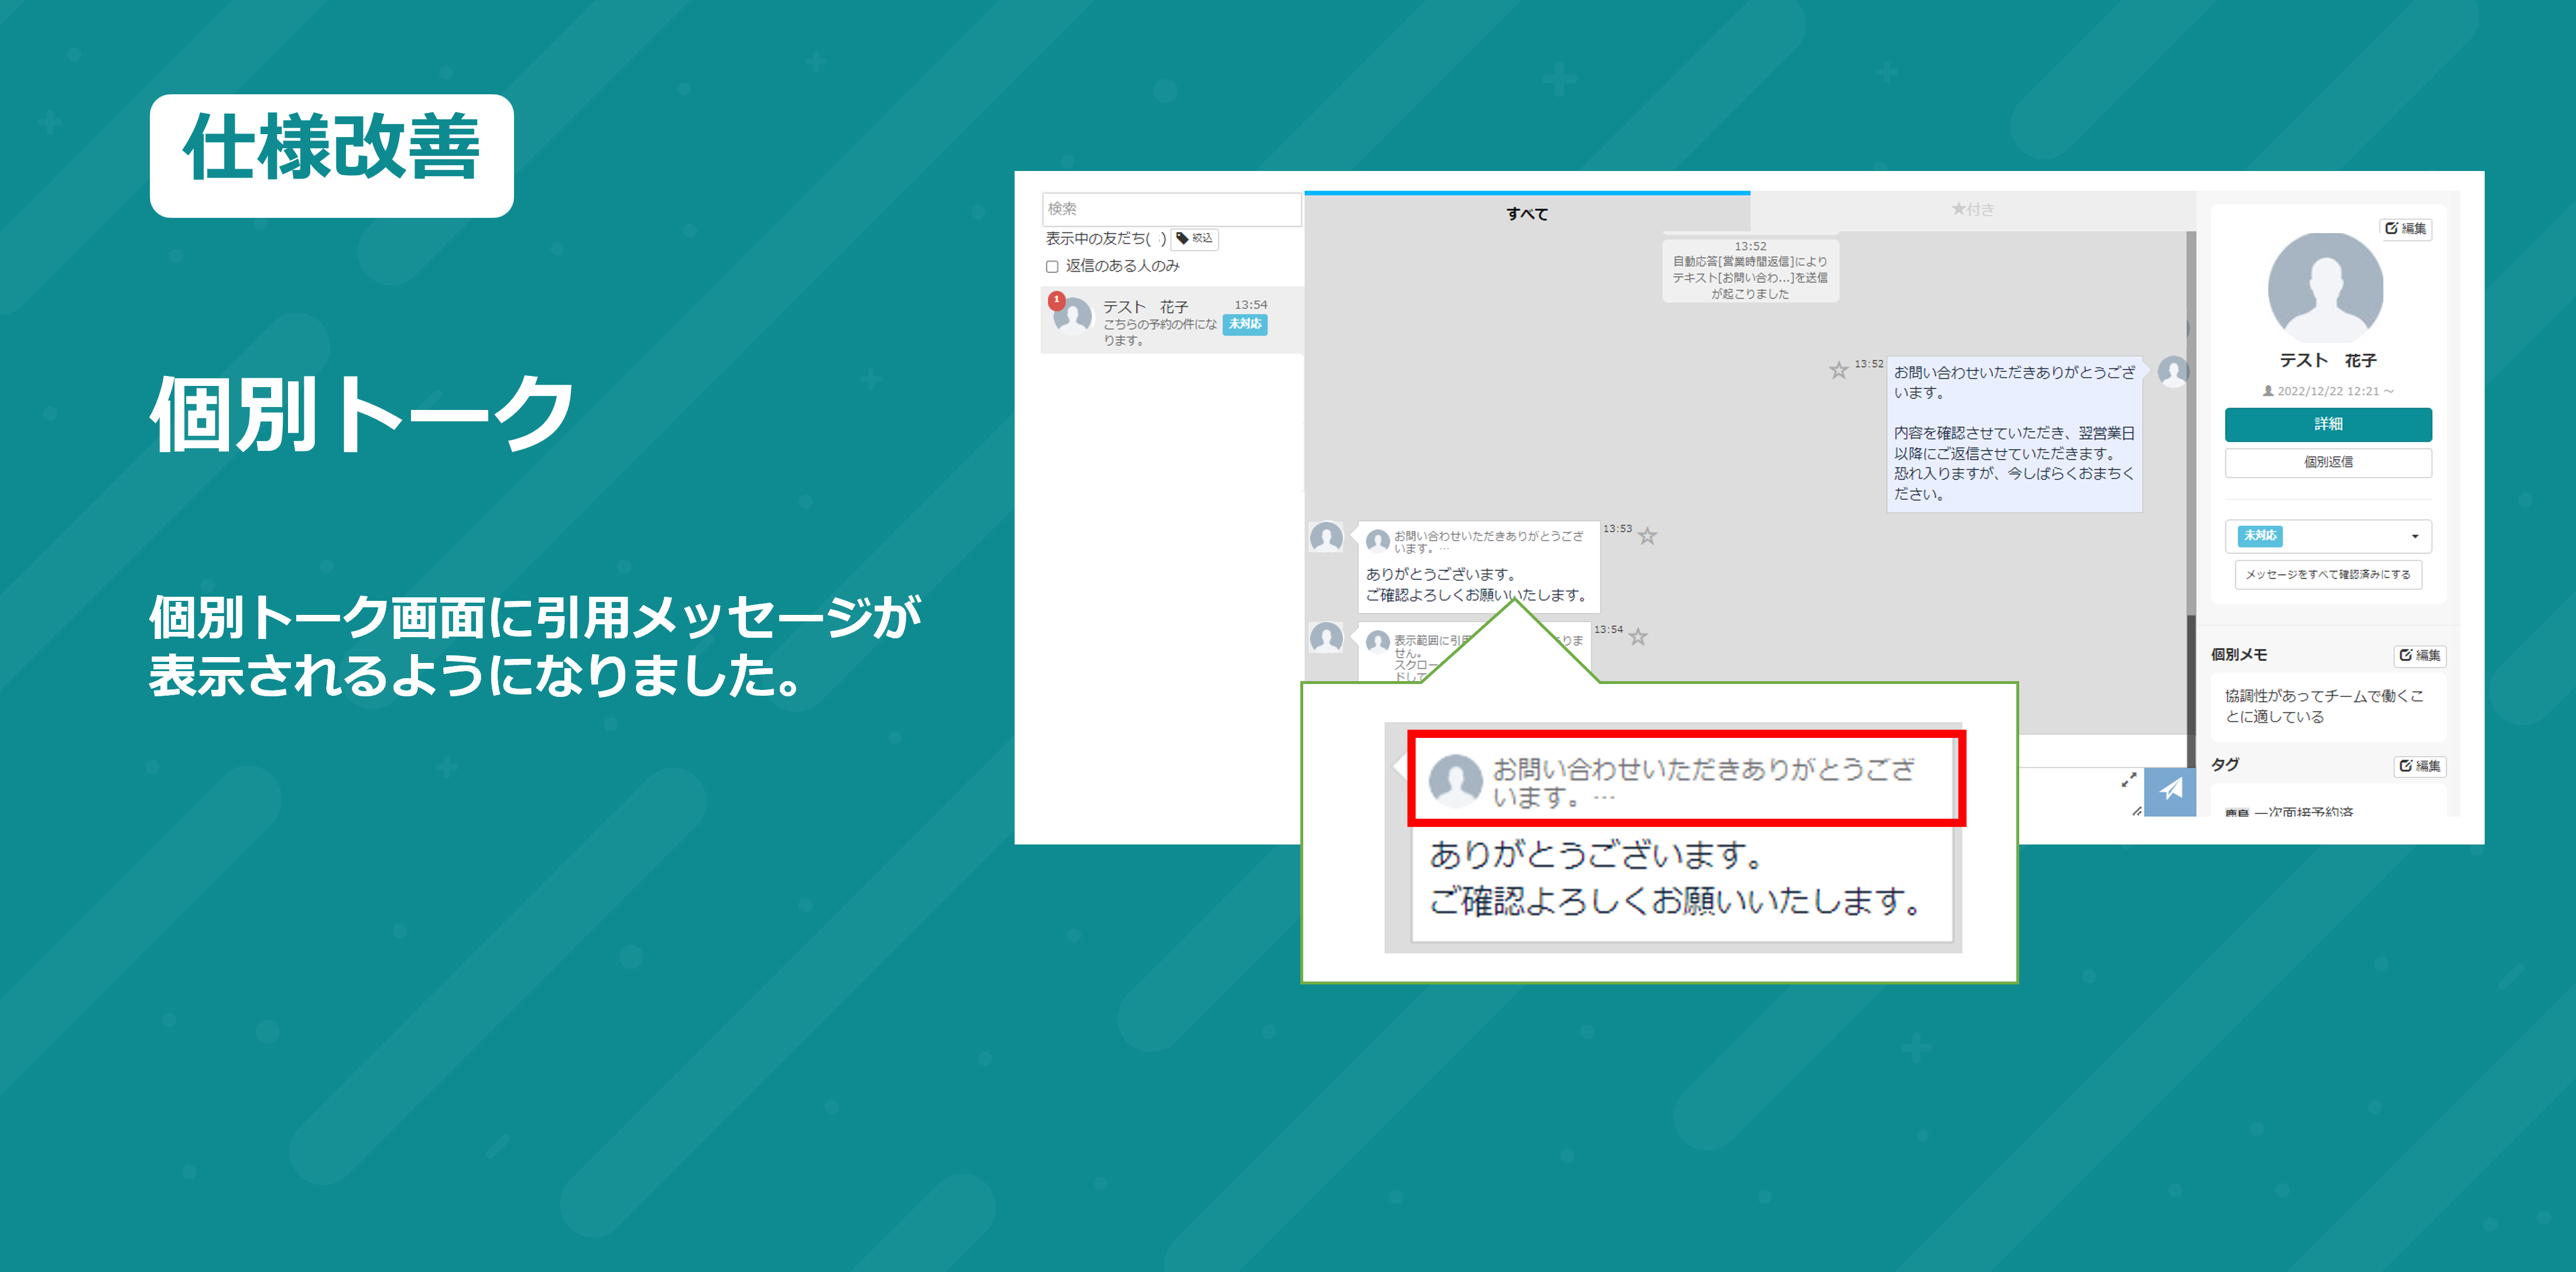This screenshot has height=1272, width=2576.
Task: Open the 詳細 button
Action: click(x=2328, y=424)
